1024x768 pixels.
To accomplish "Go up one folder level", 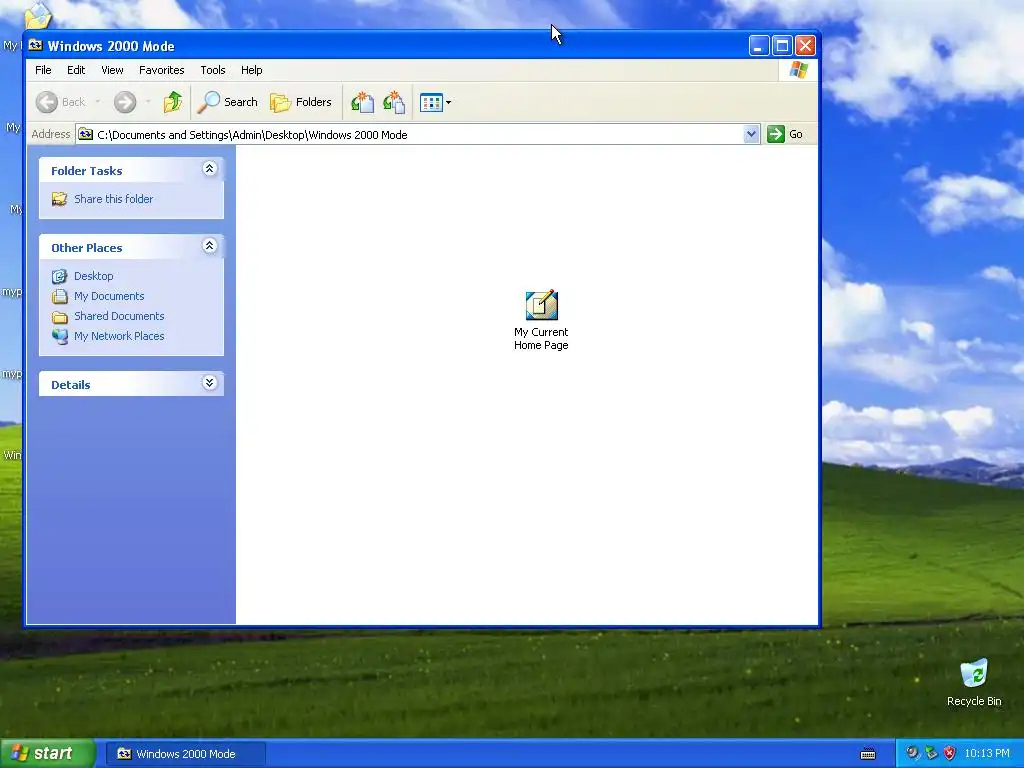I will pyautogui.click(x=173, y=102).
